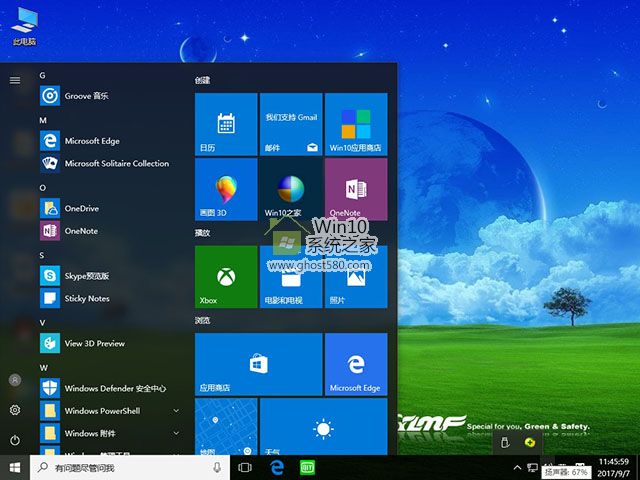Image resolution: width=640 pixels, height=480 pixels.
Task: Open 此电脑 desktop icon
Action: (x=24, y=25)
